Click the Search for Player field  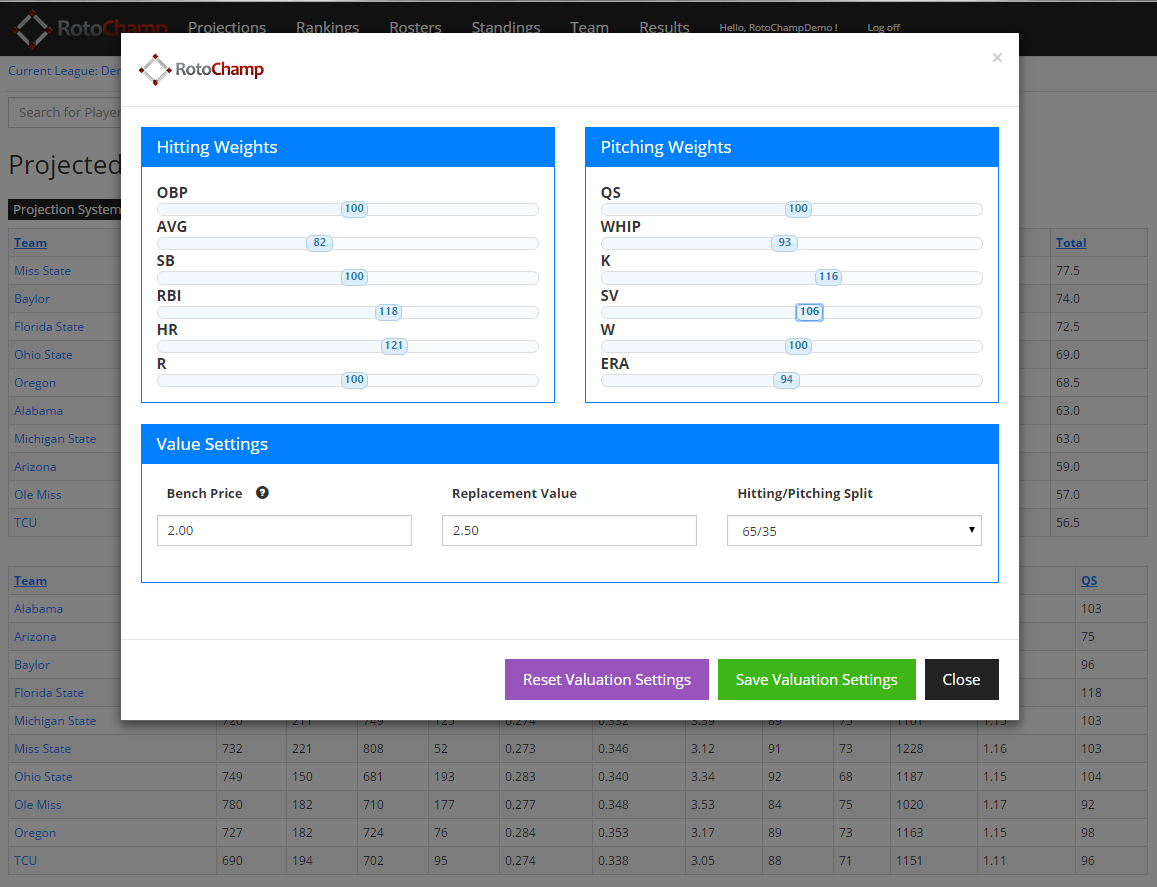coord(65,112)
